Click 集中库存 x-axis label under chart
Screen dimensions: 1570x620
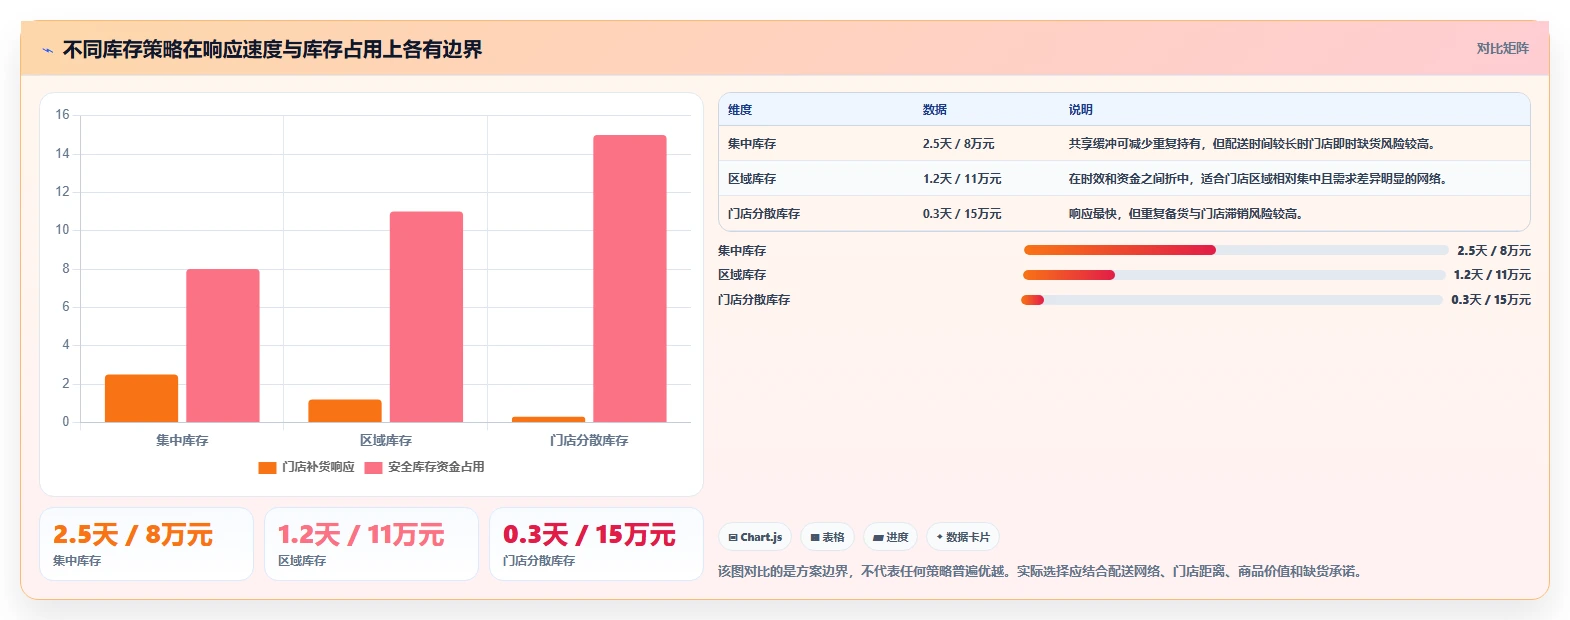coord(182,440)
